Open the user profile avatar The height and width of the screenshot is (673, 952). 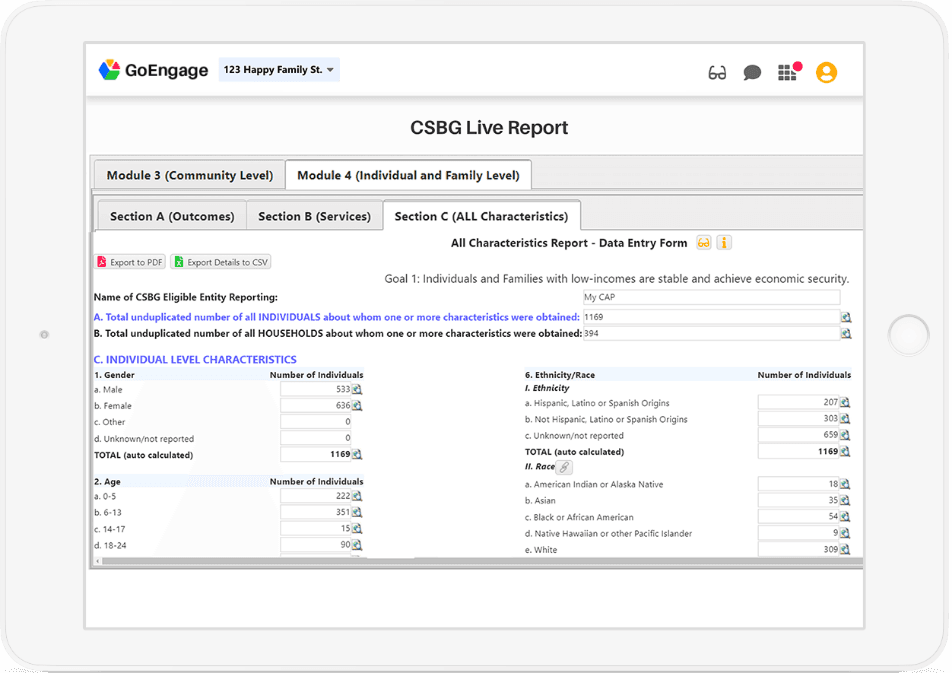click(x=826, y=73)
